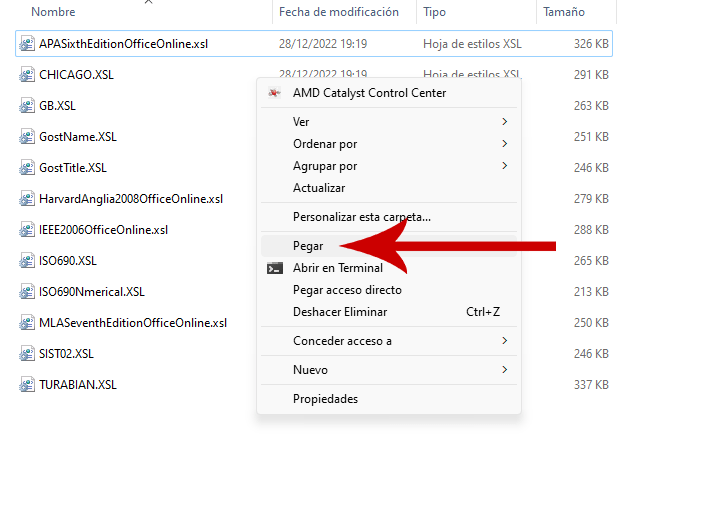Select the TURABIAN.XSL file icon

[27, 384]
